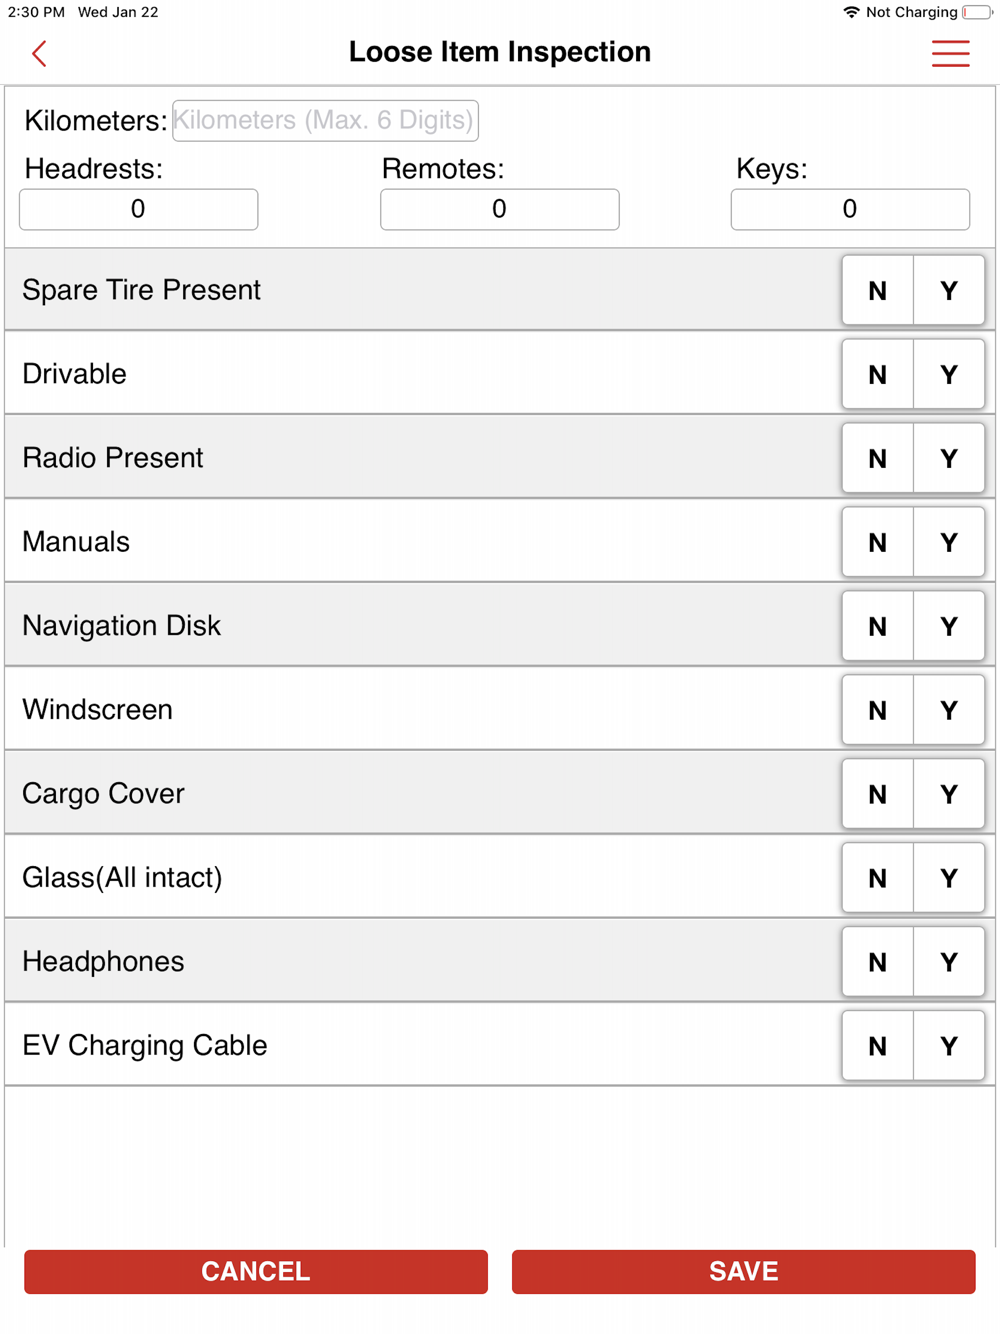1000x1334 pixels.
Task: Select Y for Spare Tire Present
Action: point(949,291)
